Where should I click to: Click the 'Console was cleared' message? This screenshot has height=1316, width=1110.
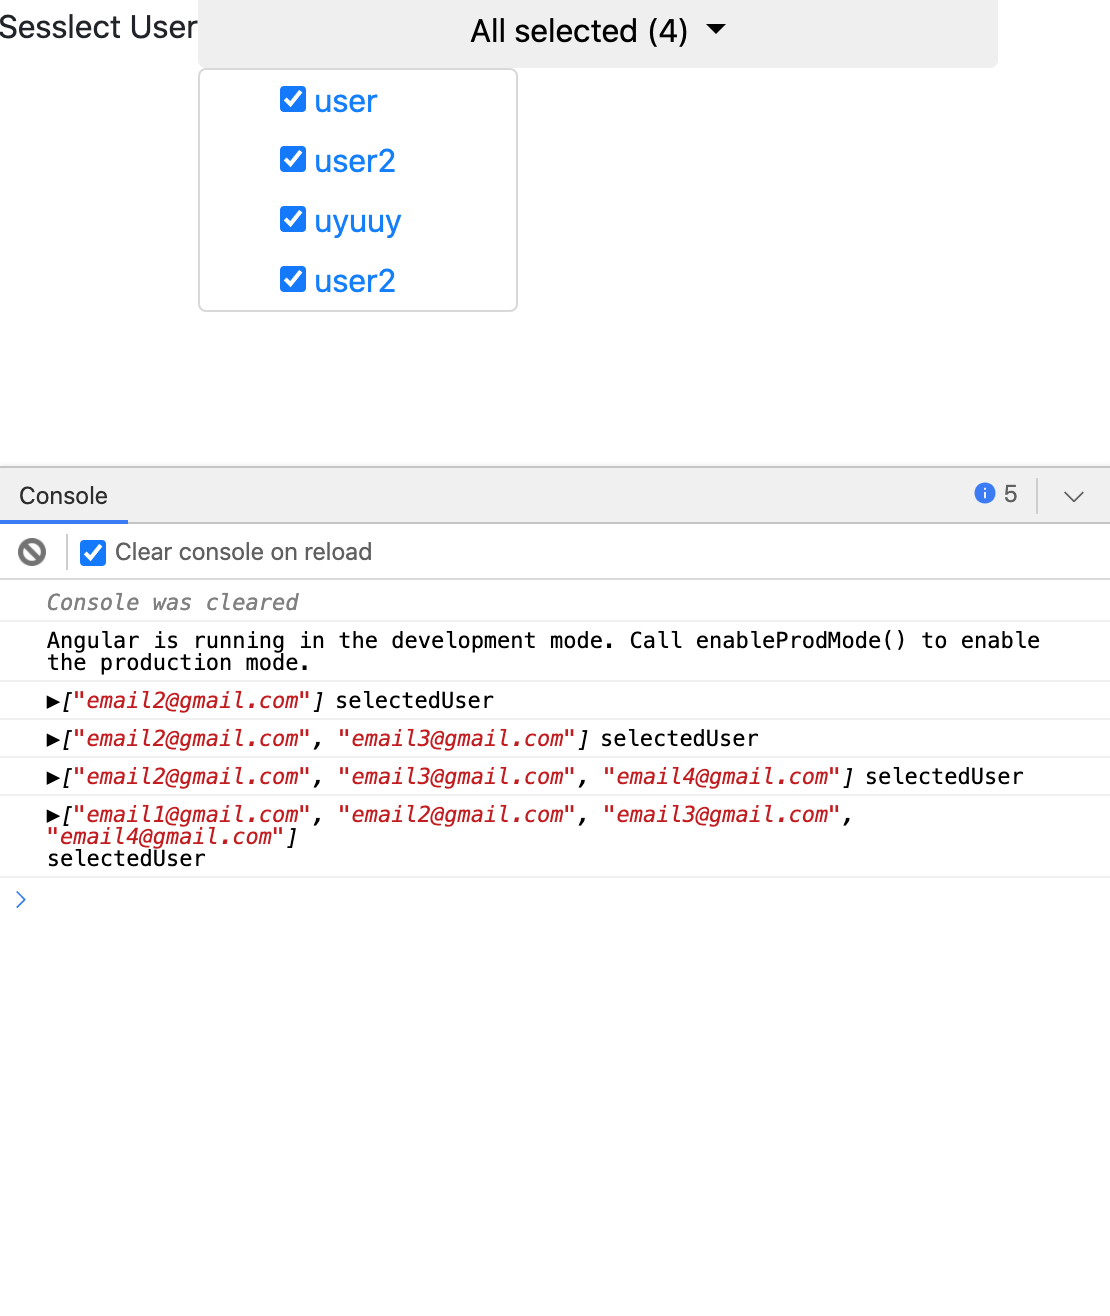tap(173, 602)
